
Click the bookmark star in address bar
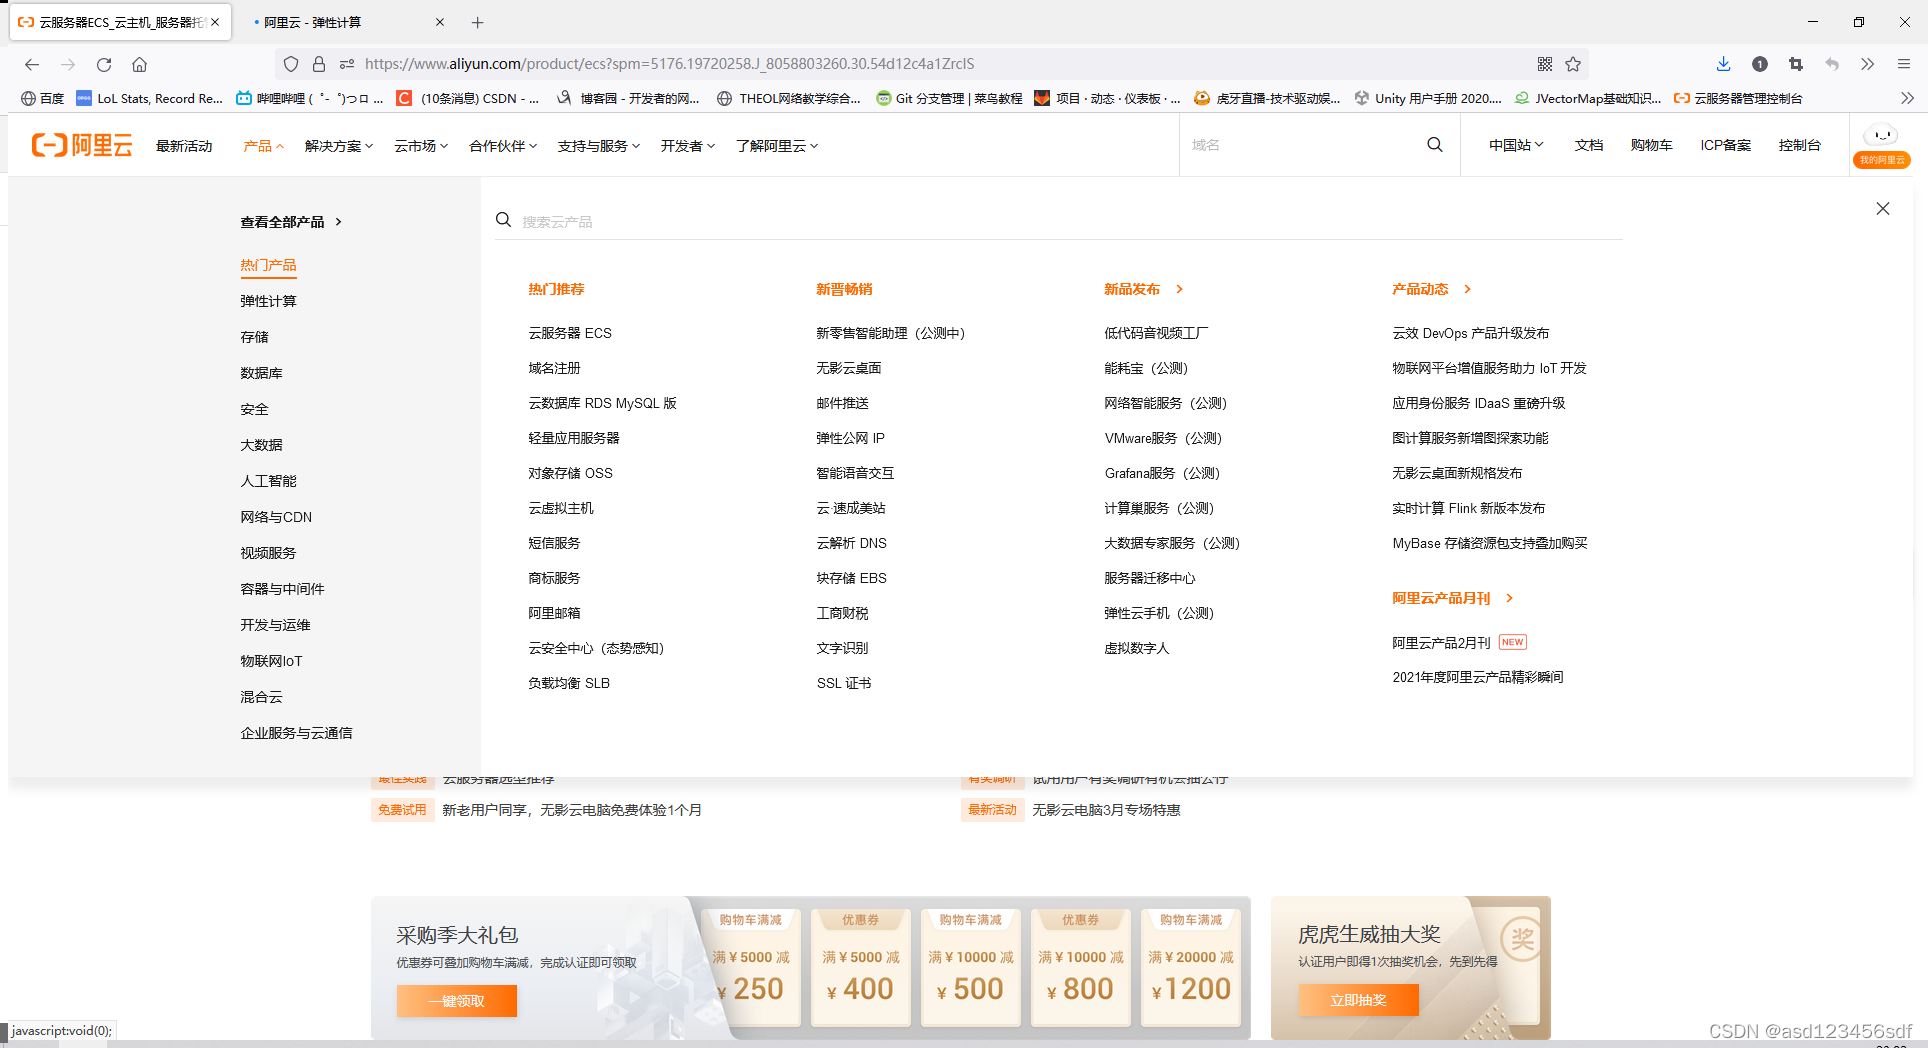1573,63
